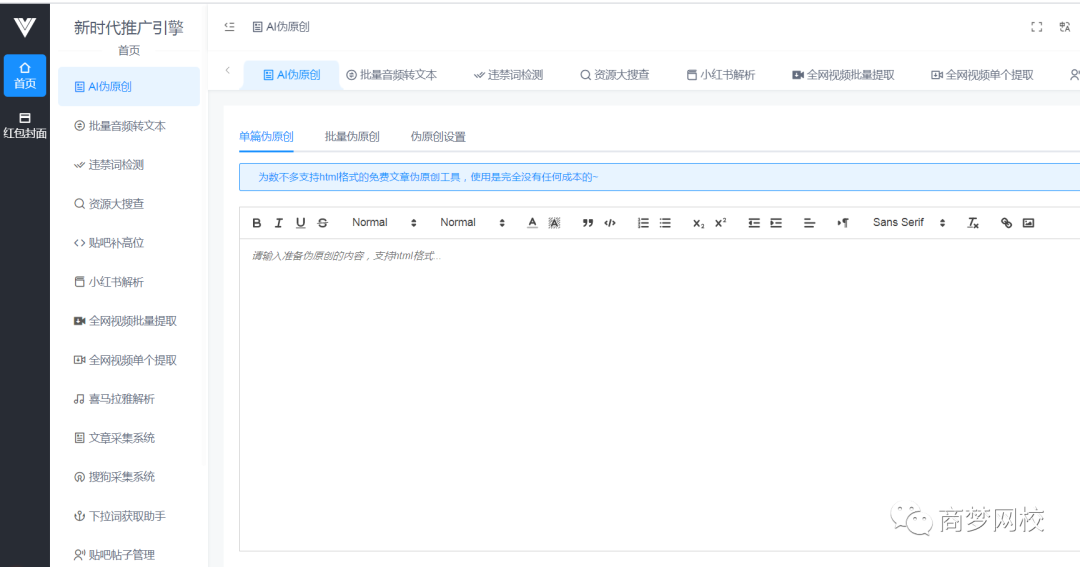This screenshot has height=567, width=1080.
Task: Open 资源大搜查 in the left menu
Action: (129, 204)
